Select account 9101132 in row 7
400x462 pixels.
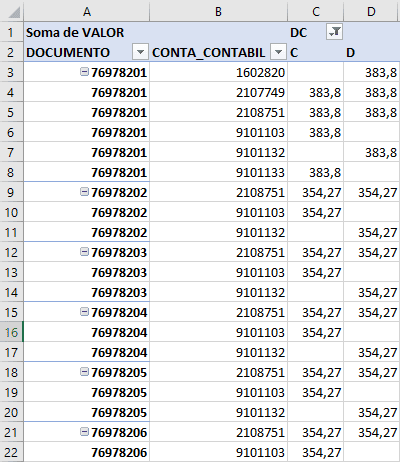pyautogui.click(x=218, y=152)
